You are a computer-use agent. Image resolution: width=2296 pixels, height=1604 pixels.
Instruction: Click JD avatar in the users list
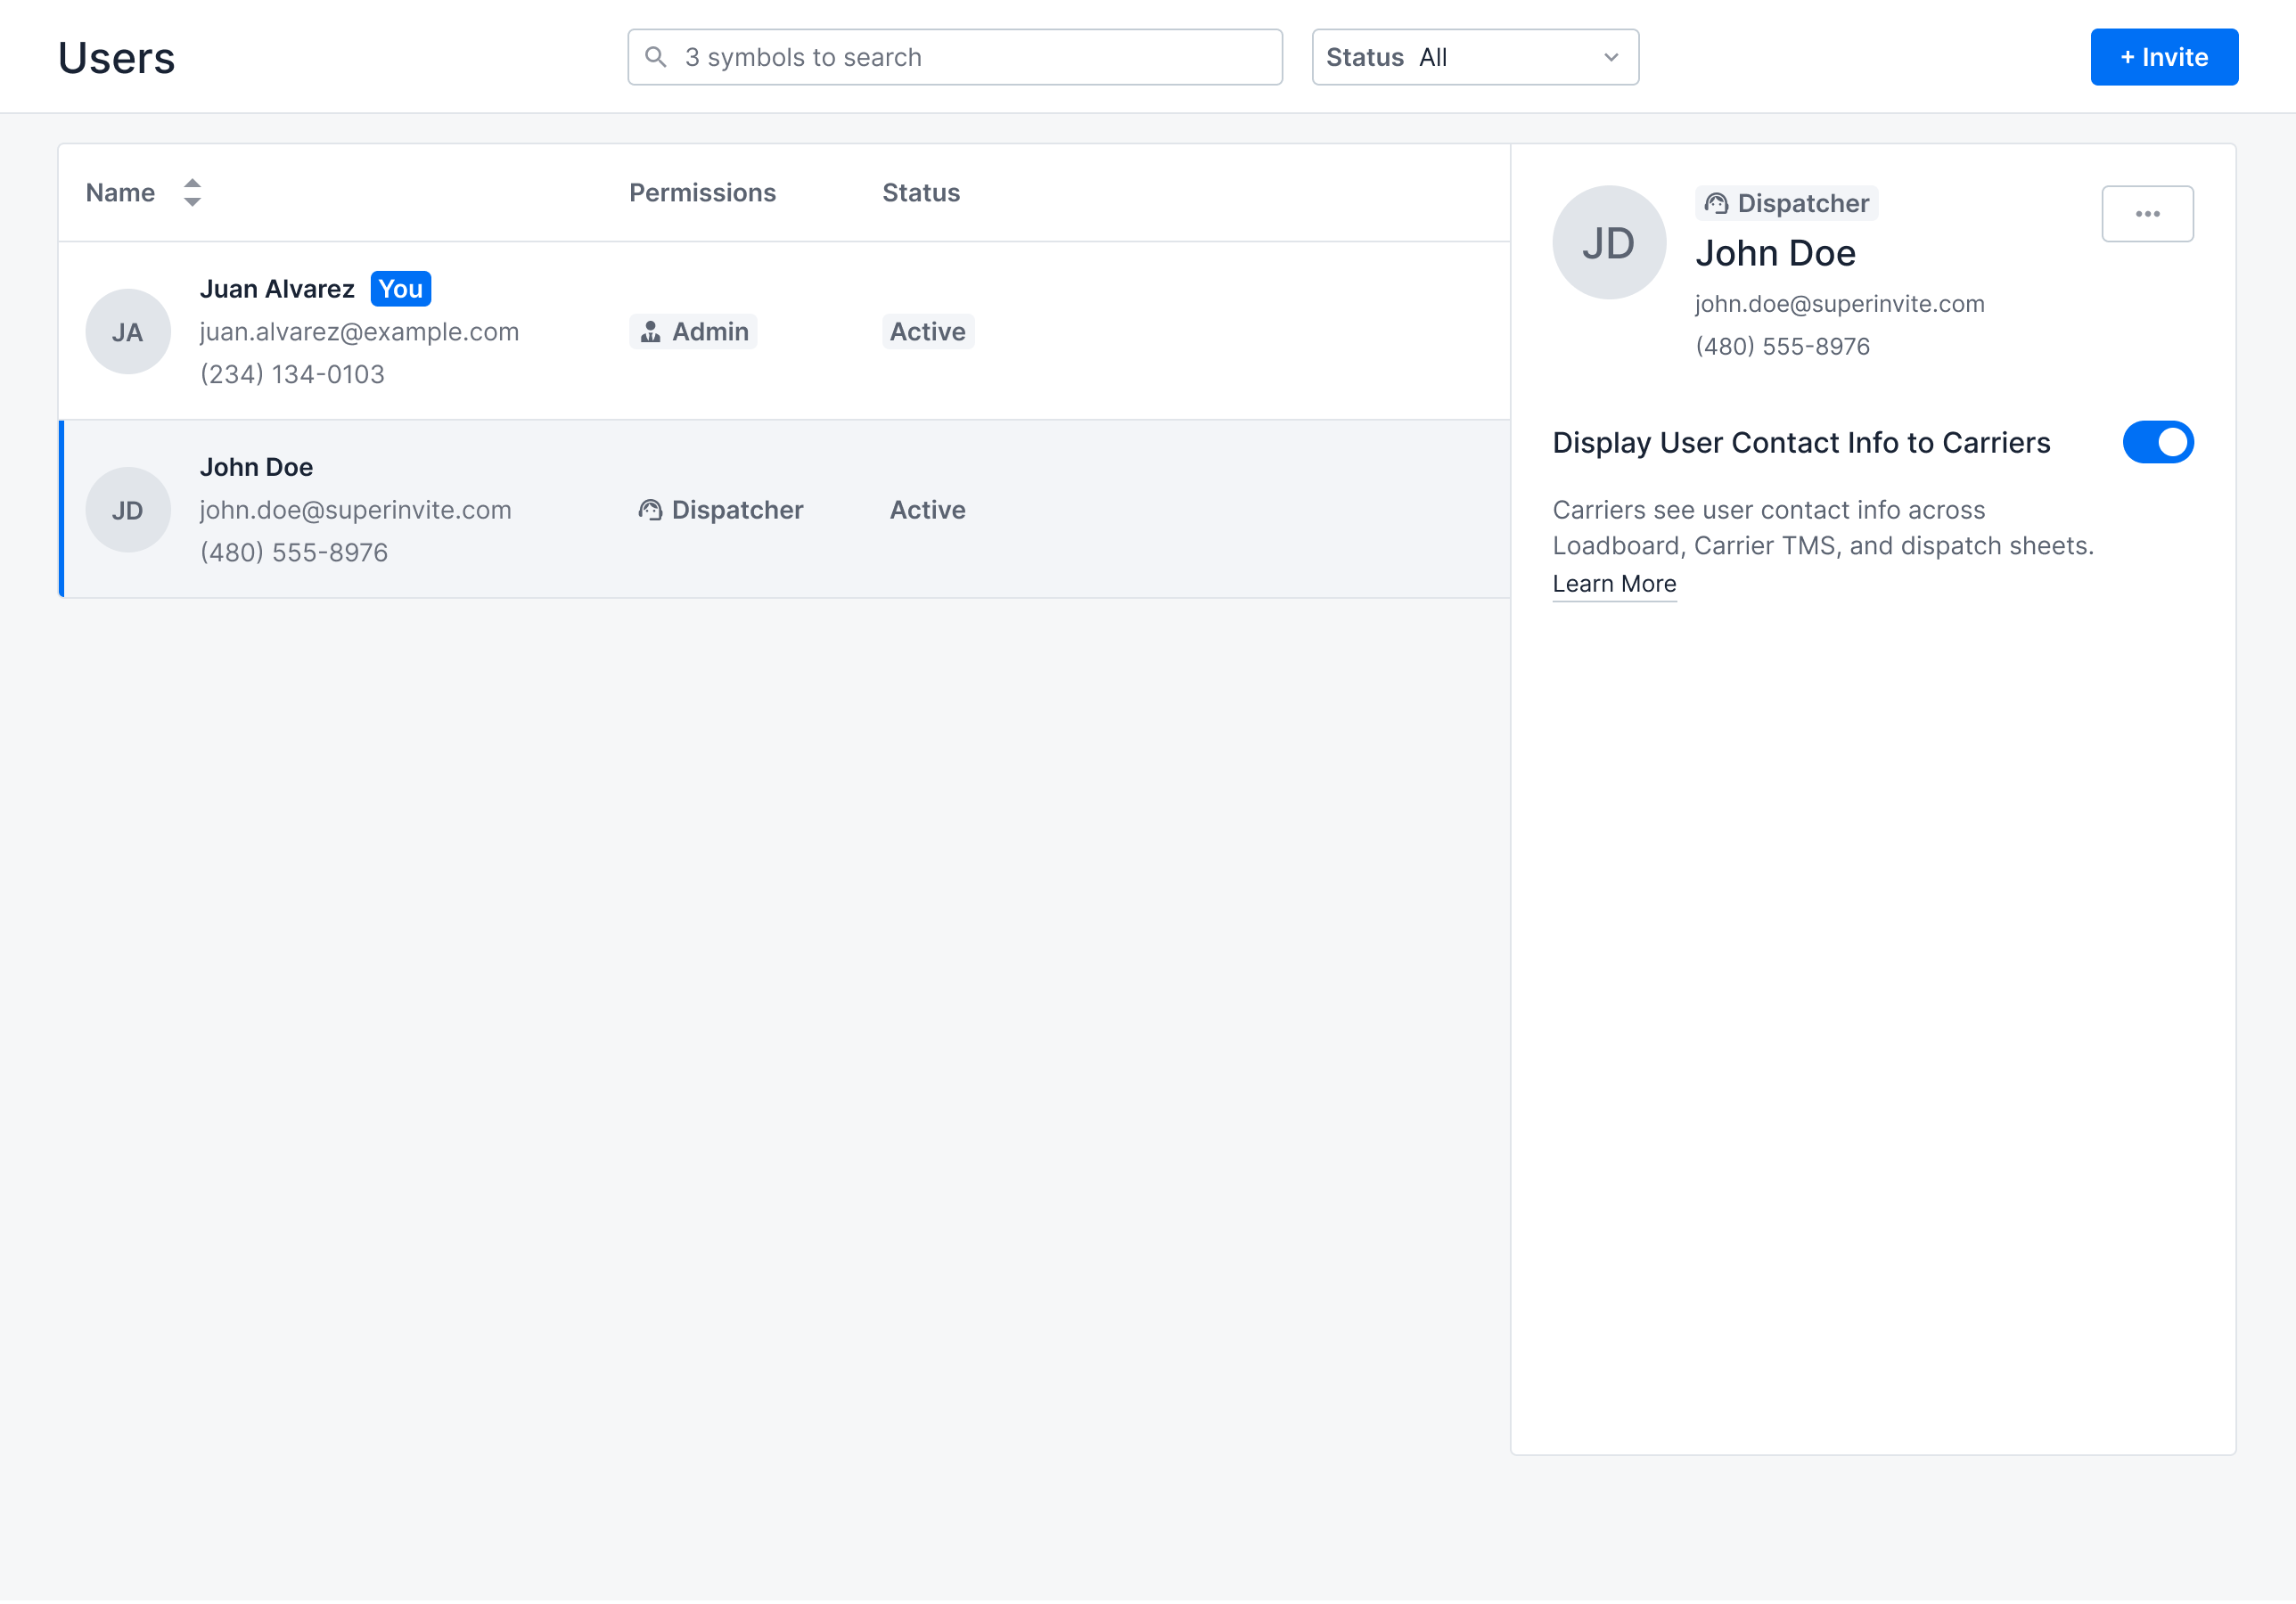pyautogui.click(x=128, y=510)
